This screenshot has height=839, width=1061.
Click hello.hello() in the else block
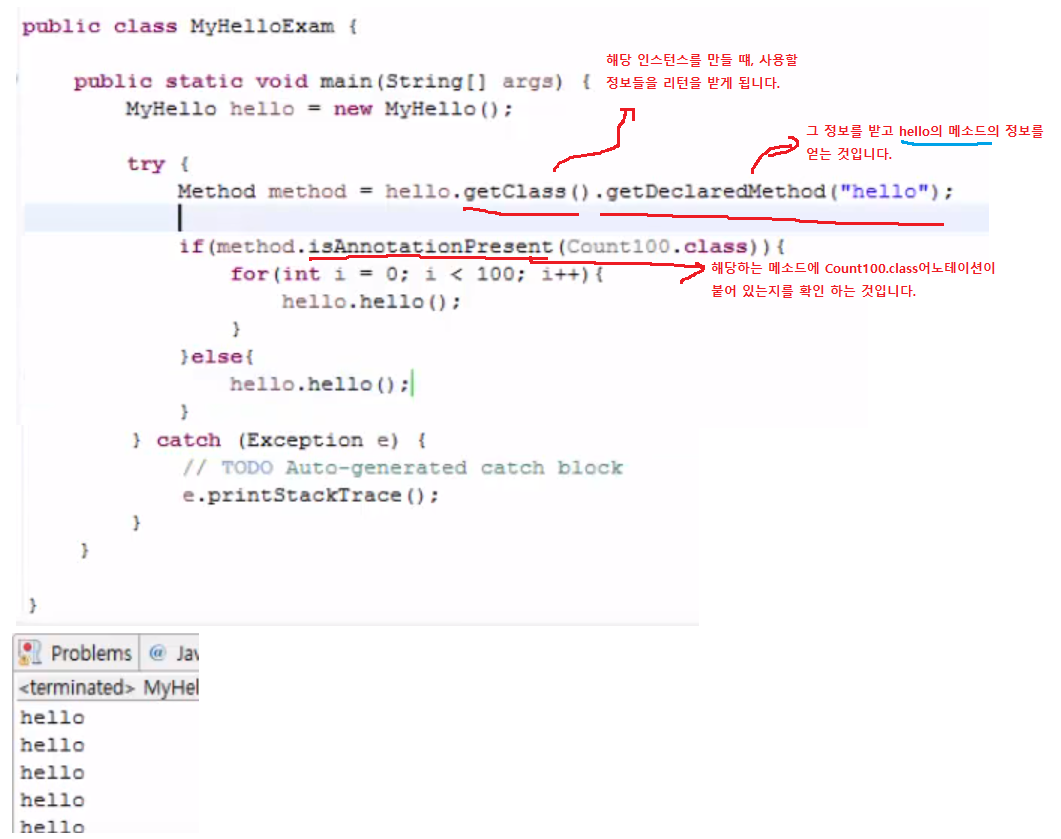319,384
